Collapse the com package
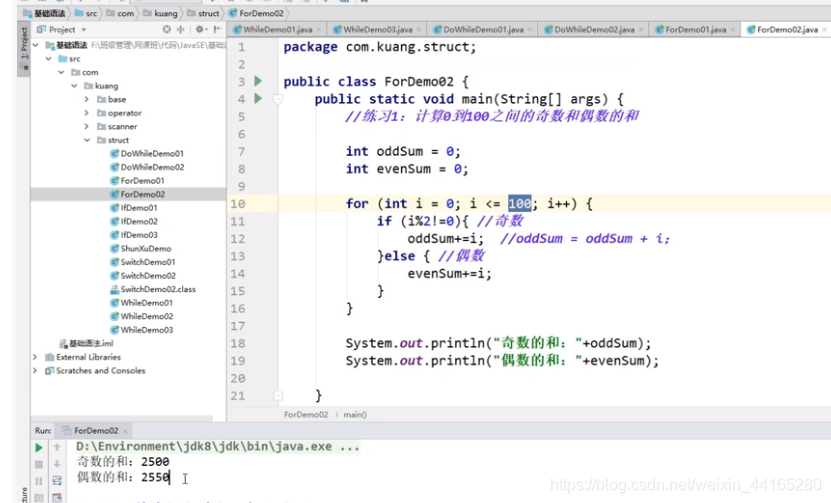Viewport: 831px width, 503px height. coord(61,73)
